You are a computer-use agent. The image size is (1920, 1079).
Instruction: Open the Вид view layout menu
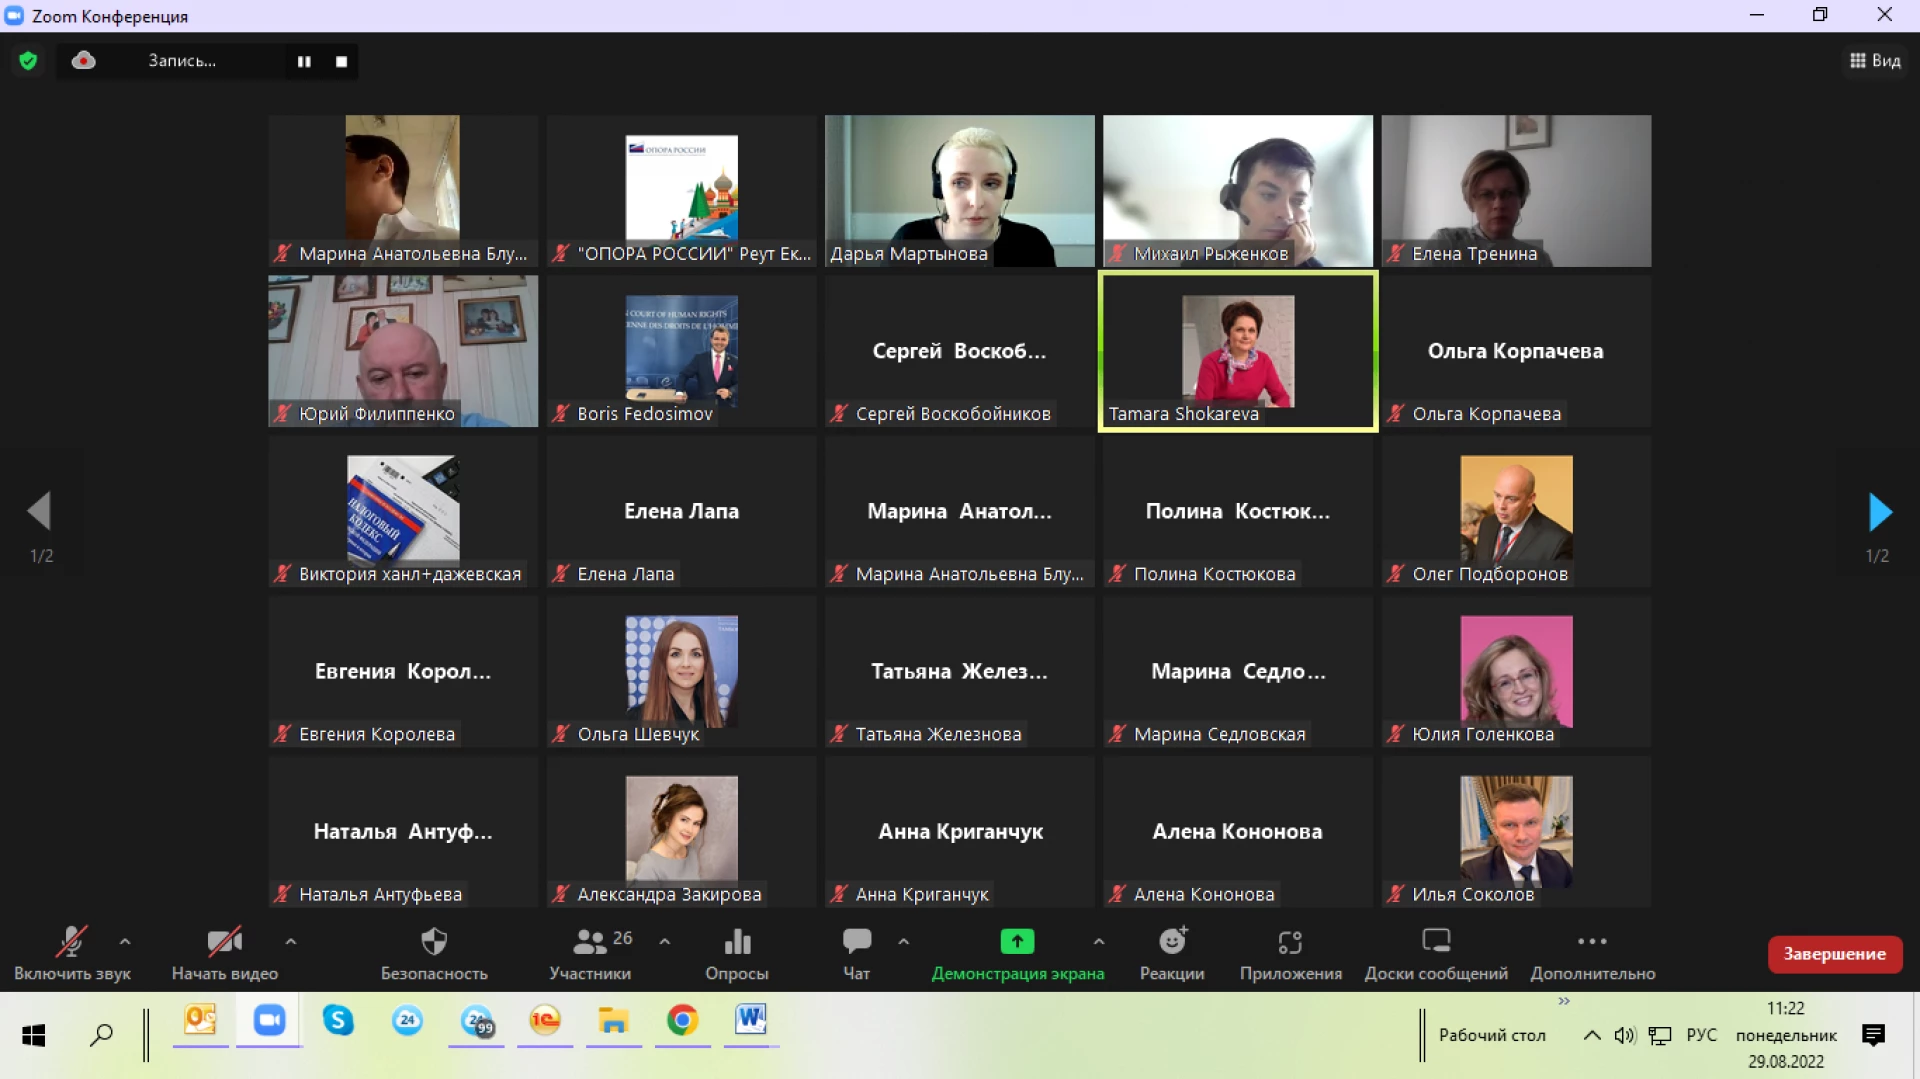tap(1875, 61)
